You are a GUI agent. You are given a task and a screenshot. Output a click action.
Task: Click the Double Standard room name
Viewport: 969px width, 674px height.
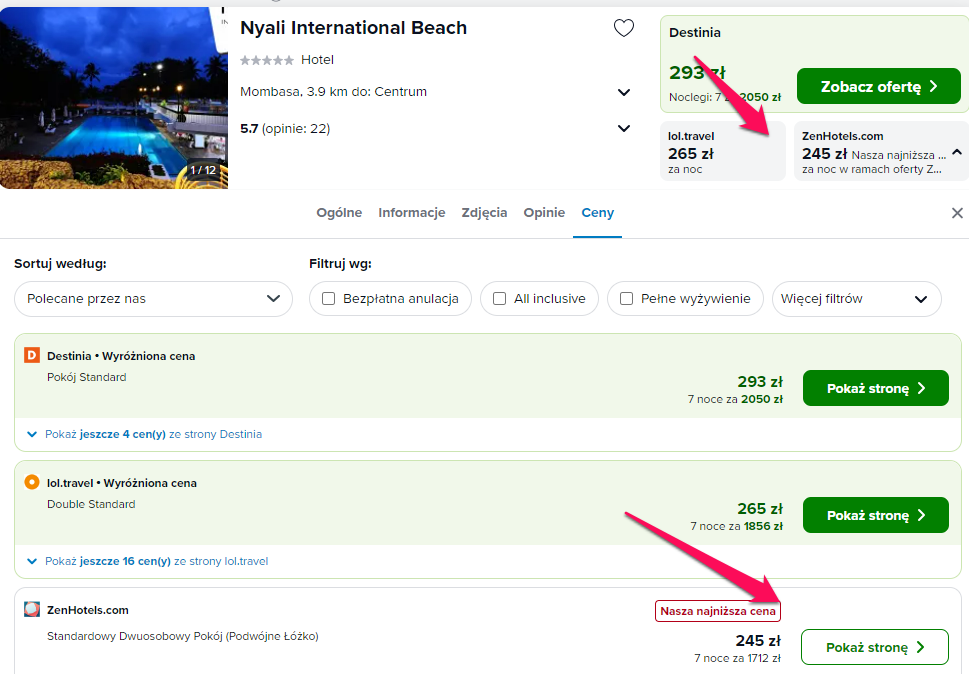pyautogui.click(x=91, y=504)
